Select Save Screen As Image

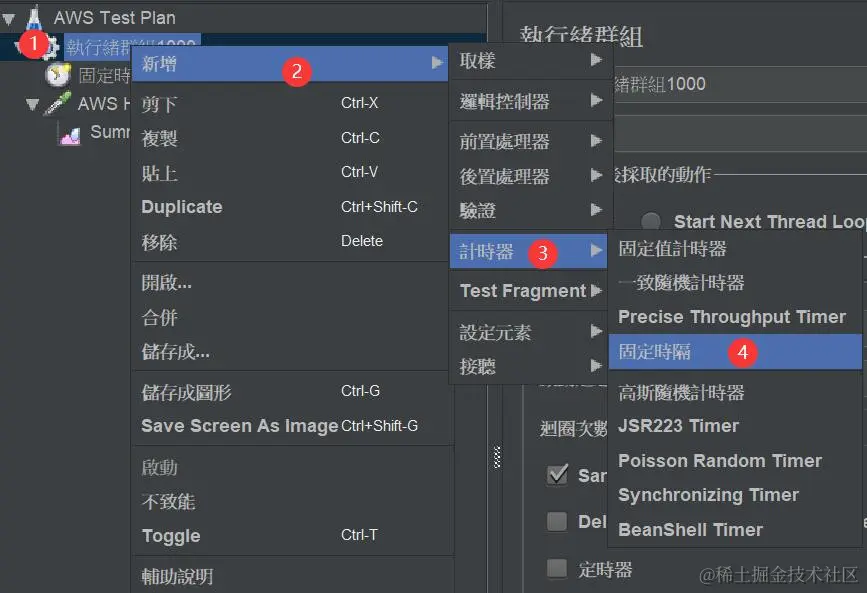pos(238,425)
